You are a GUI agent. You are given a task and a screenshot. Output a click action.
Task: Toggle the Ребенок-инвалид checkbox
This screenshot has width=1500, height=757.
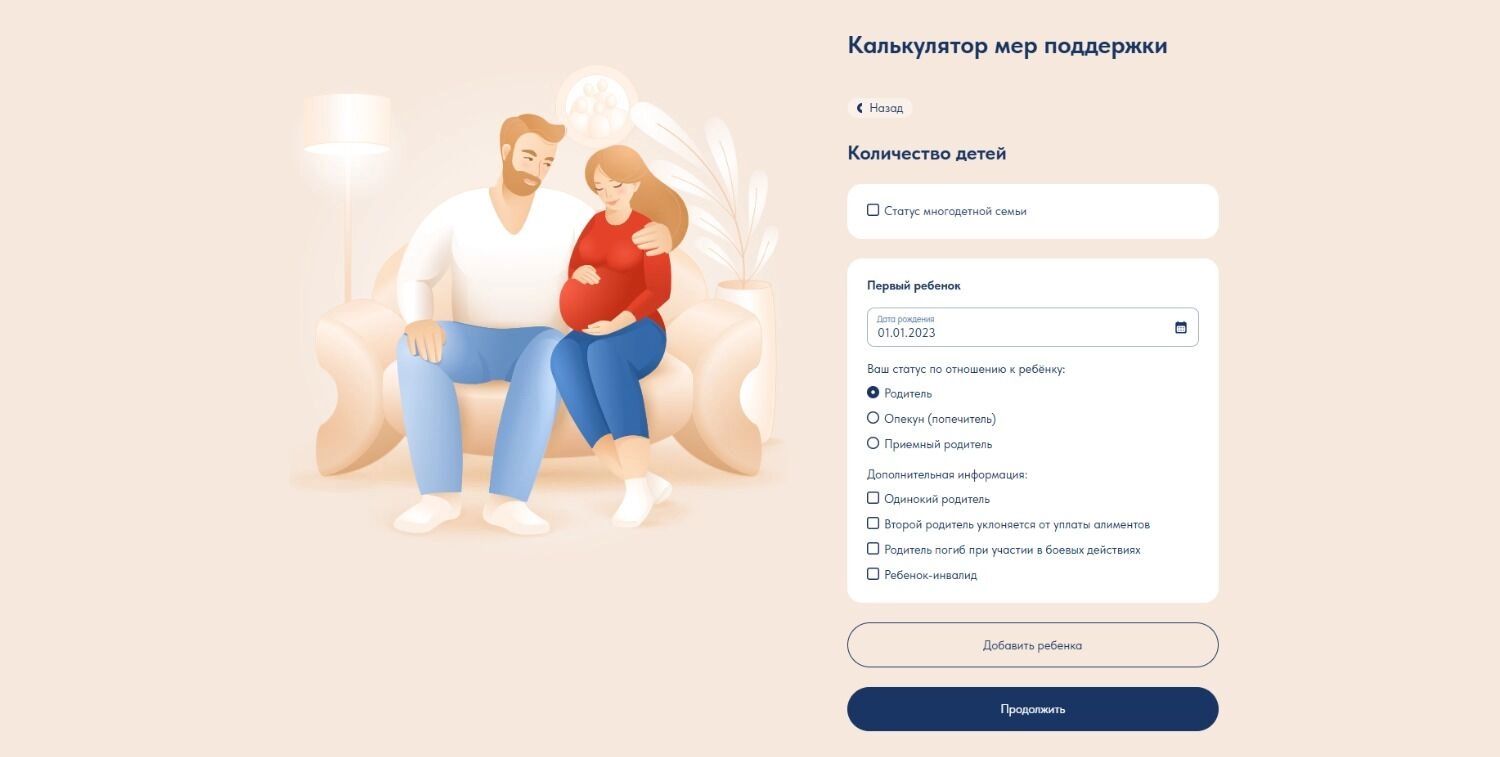(873, 574)
